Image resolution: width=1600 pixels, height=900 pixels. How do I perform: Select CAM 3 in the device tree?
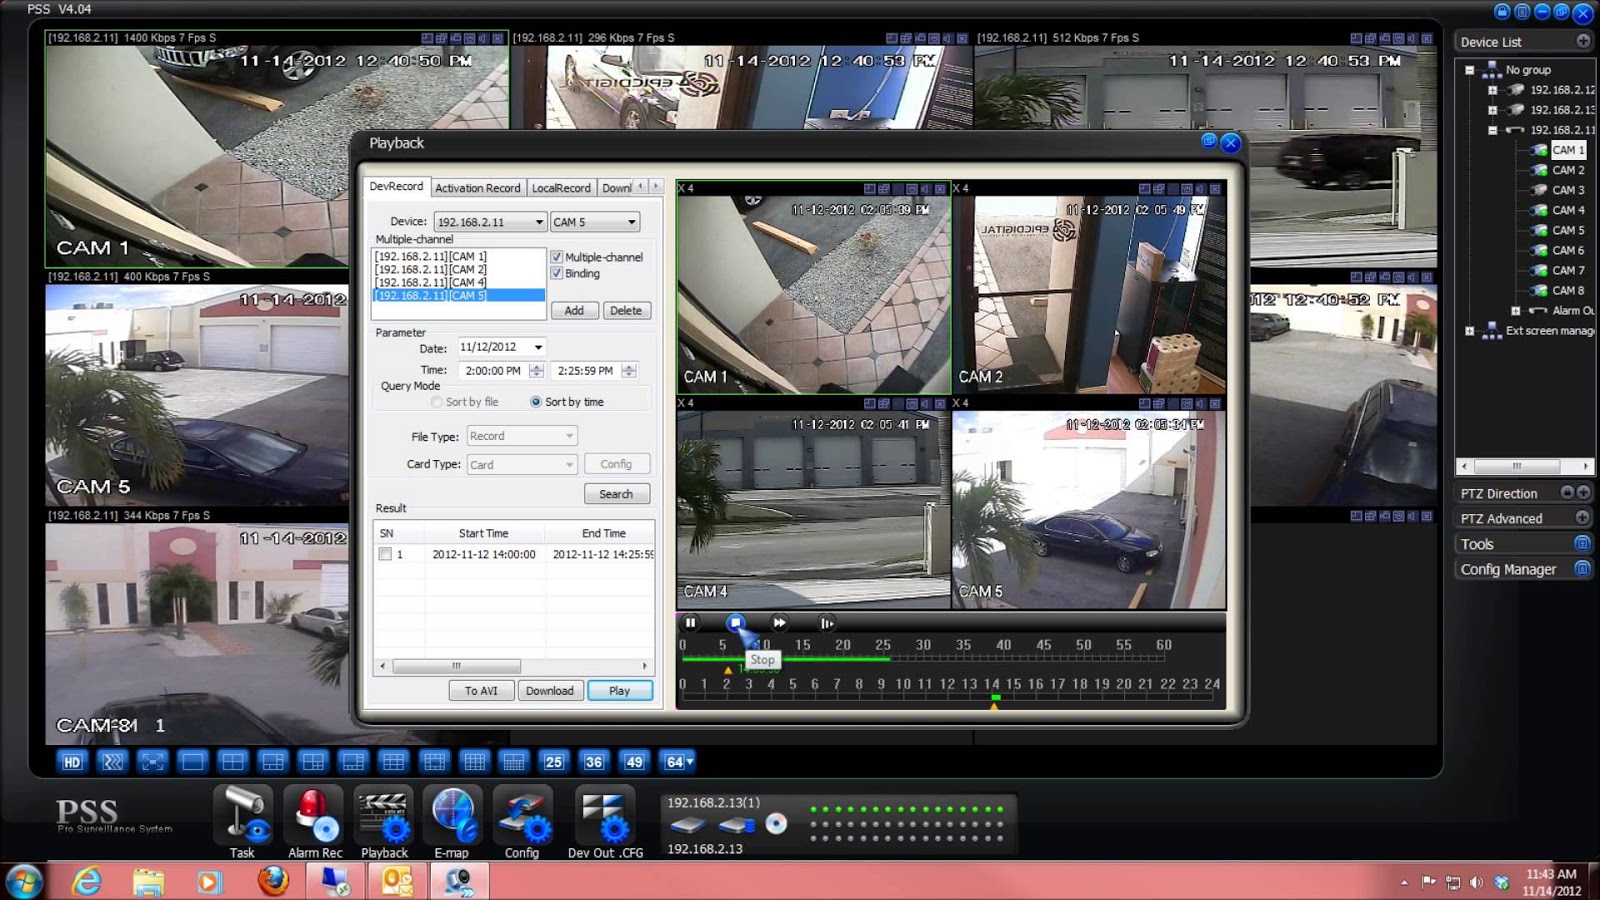coord(1567,190)
